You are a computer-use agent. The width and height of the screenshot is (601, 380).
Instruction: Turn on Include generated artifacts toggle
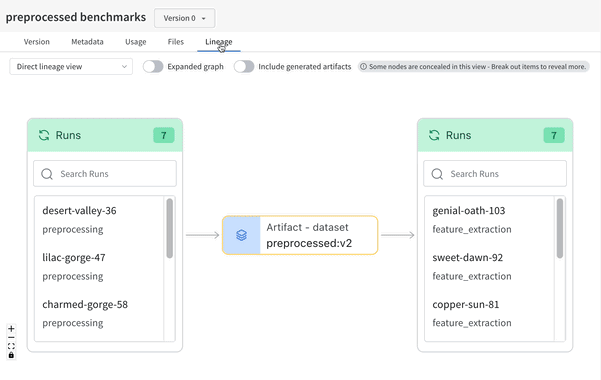coord(244,67)
